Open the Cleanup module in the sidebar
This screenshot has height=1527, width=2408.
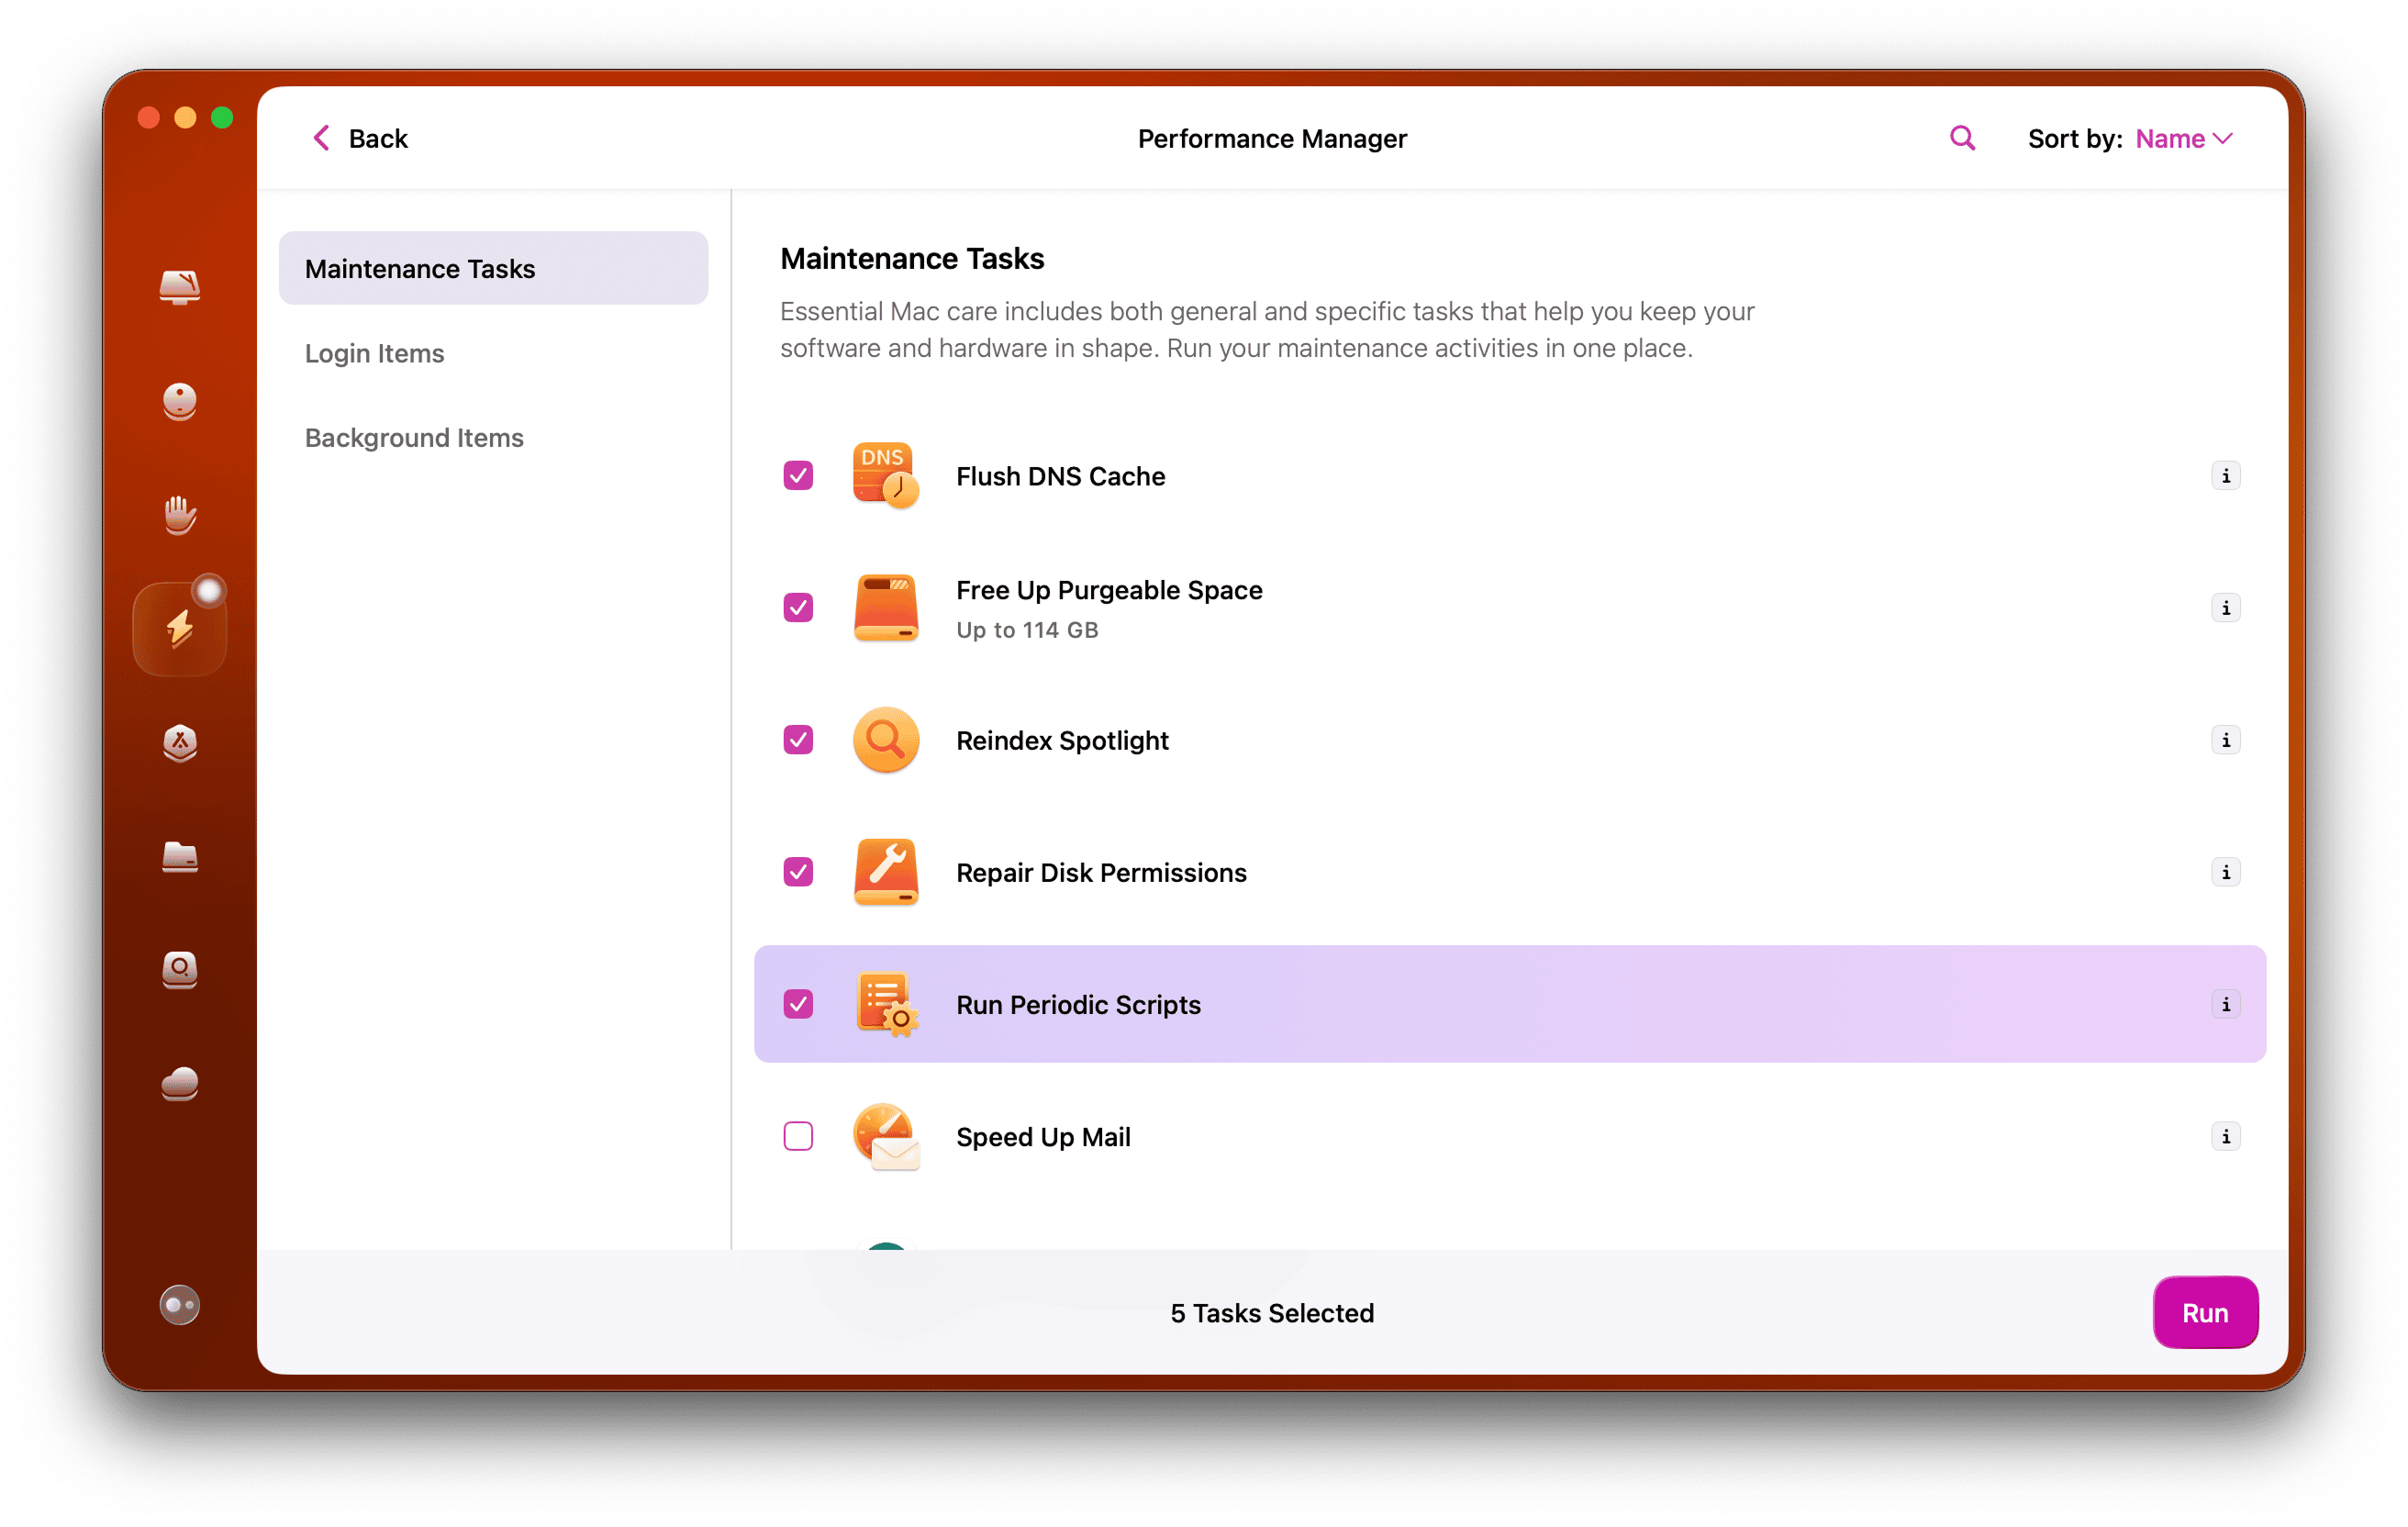179,402
